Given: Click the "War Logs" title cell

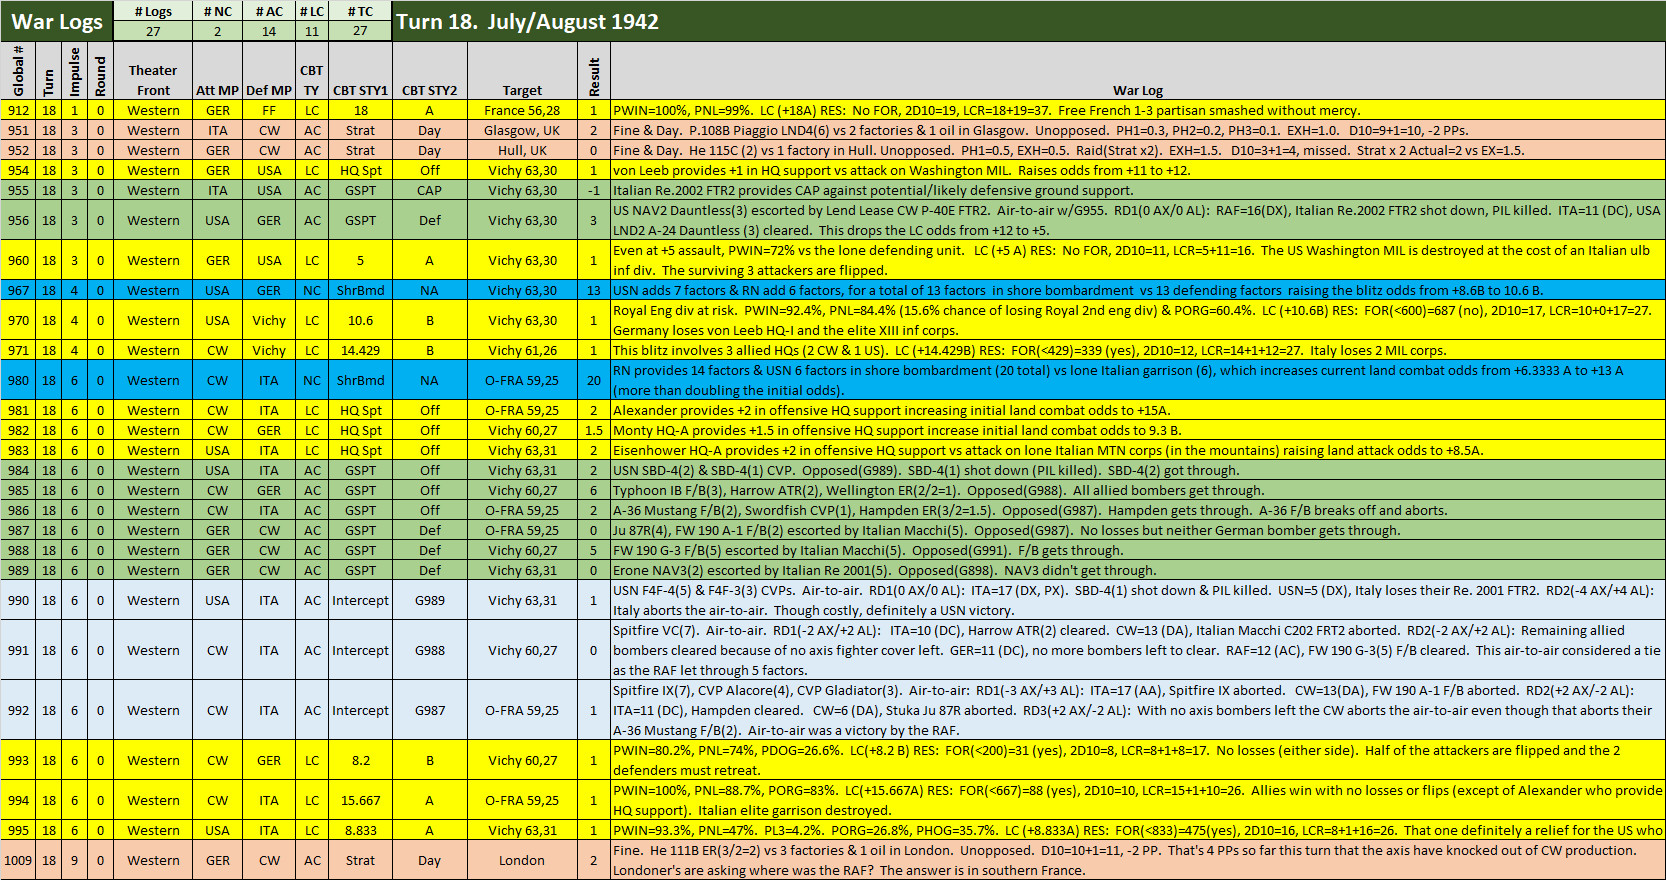Looking at the screenshot, I should [x=57, y=21].
